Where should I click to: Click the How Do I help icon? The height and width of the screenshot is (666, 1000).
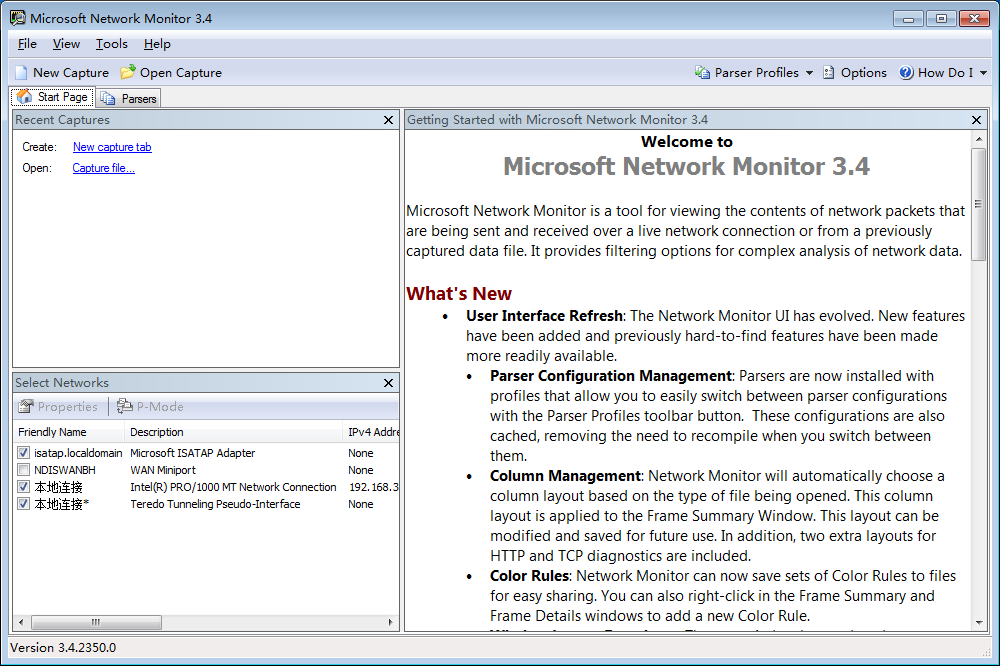click(x=906, y=73)
